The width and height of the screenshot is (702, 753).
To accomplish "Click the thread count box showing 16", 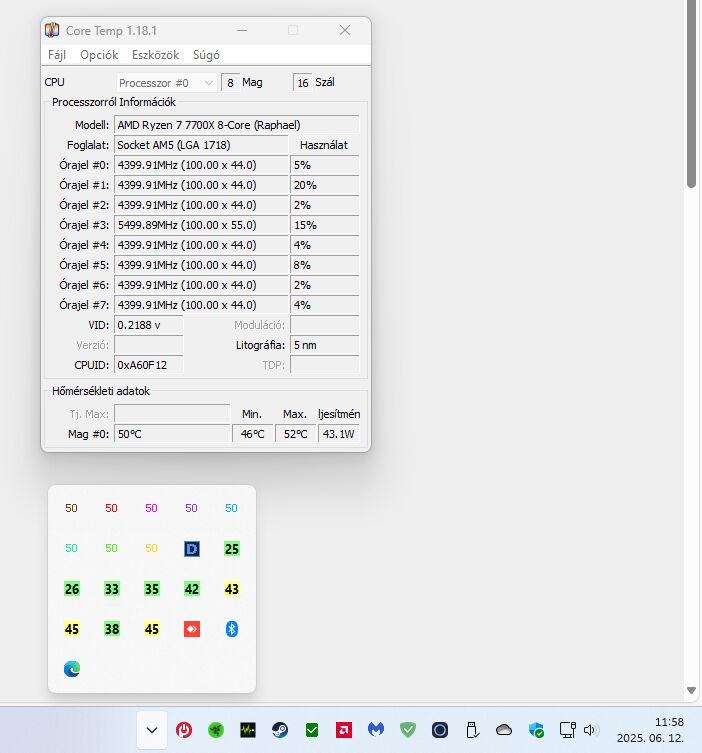I will [303, 83].
